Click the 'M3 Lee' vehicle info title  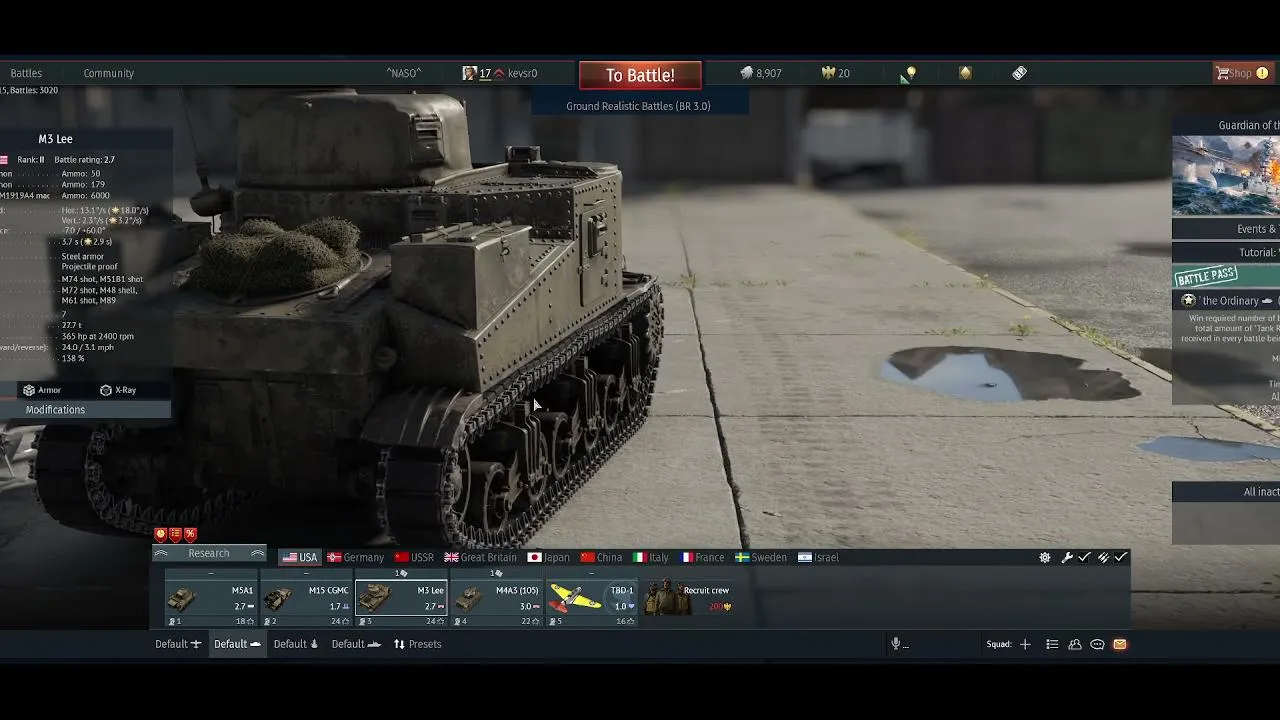(55, 139)
